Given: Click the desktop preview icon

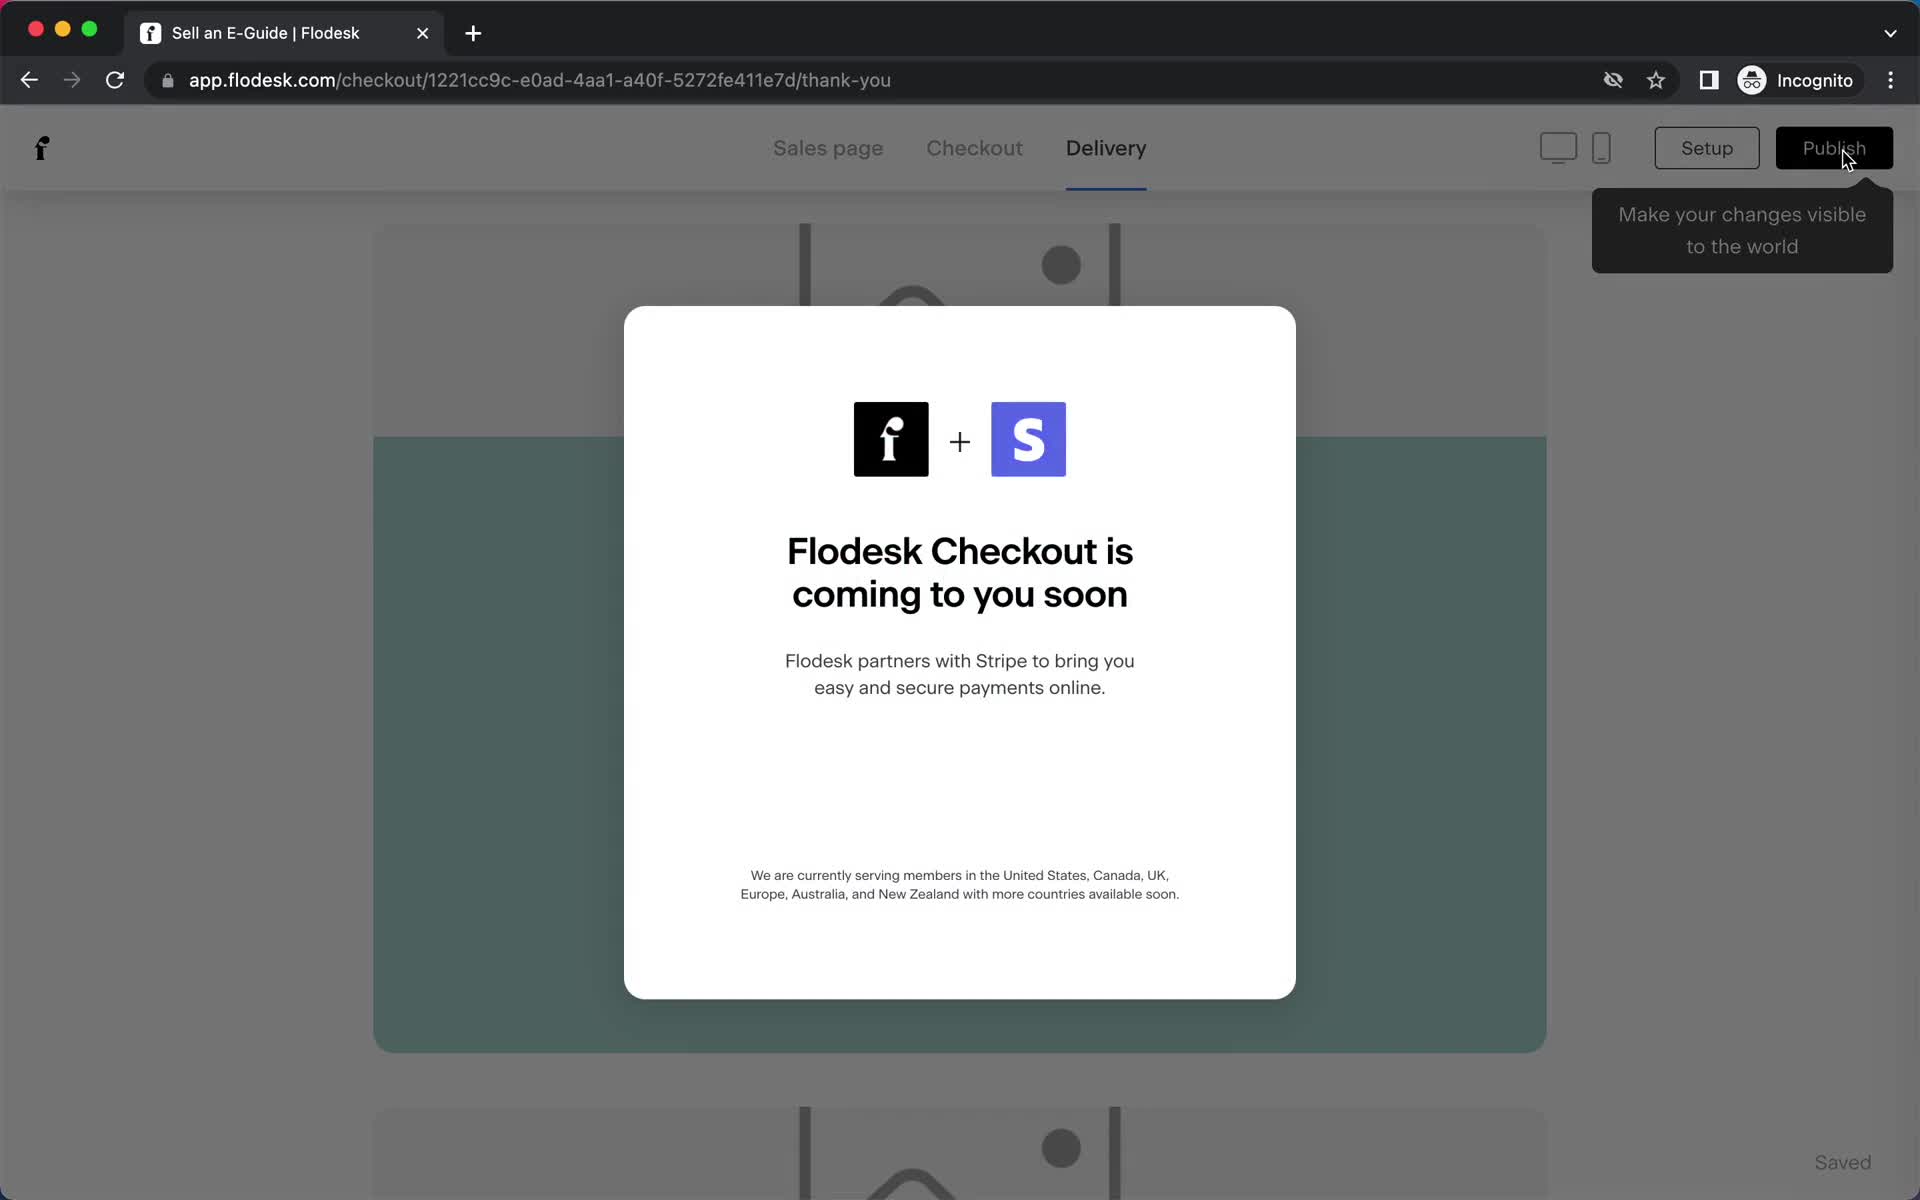Looking at the screenshot, I should tap(1559, 148).
